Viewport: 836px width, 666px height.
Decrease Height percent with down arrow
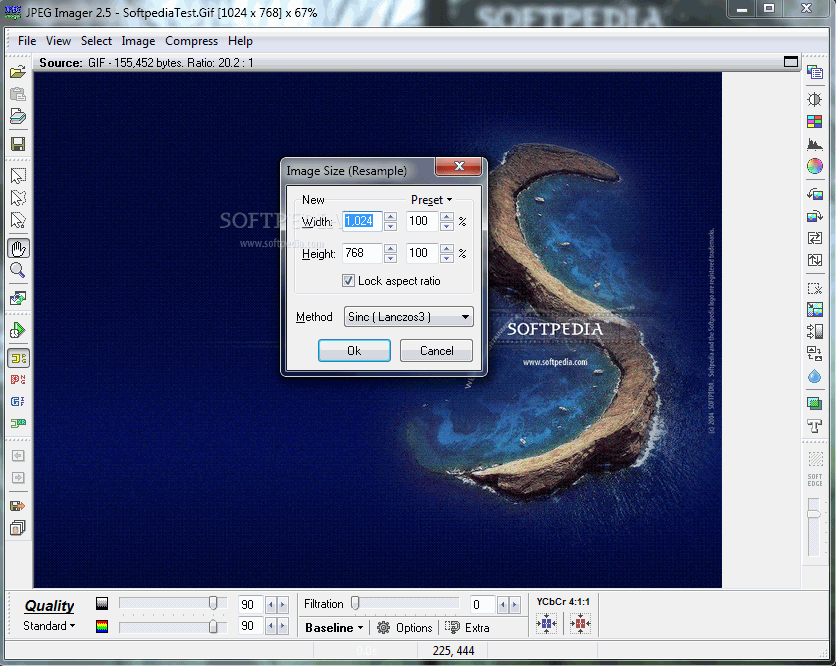pos(447,258)
